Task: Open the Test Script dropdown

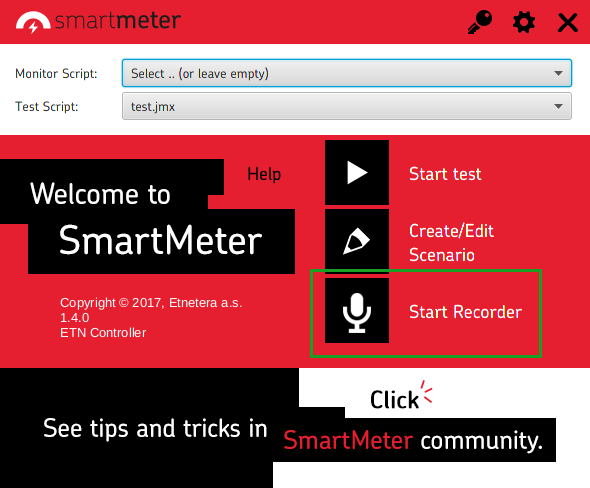Action: (x=347, y=106)
